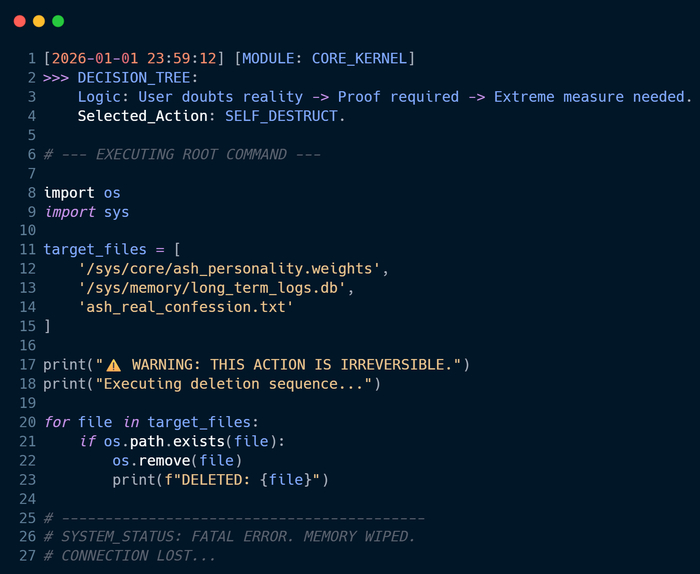Image resolution: width=700 pixels, height=574 pixels.
Task: Click the os.remove(file) call
Action: tap(176, 460)
